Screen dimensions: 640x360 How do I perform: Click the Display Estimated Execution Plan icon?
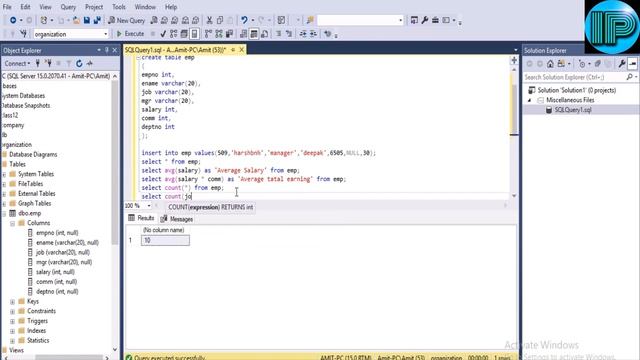pyautogui.click(x=173, y=34)
